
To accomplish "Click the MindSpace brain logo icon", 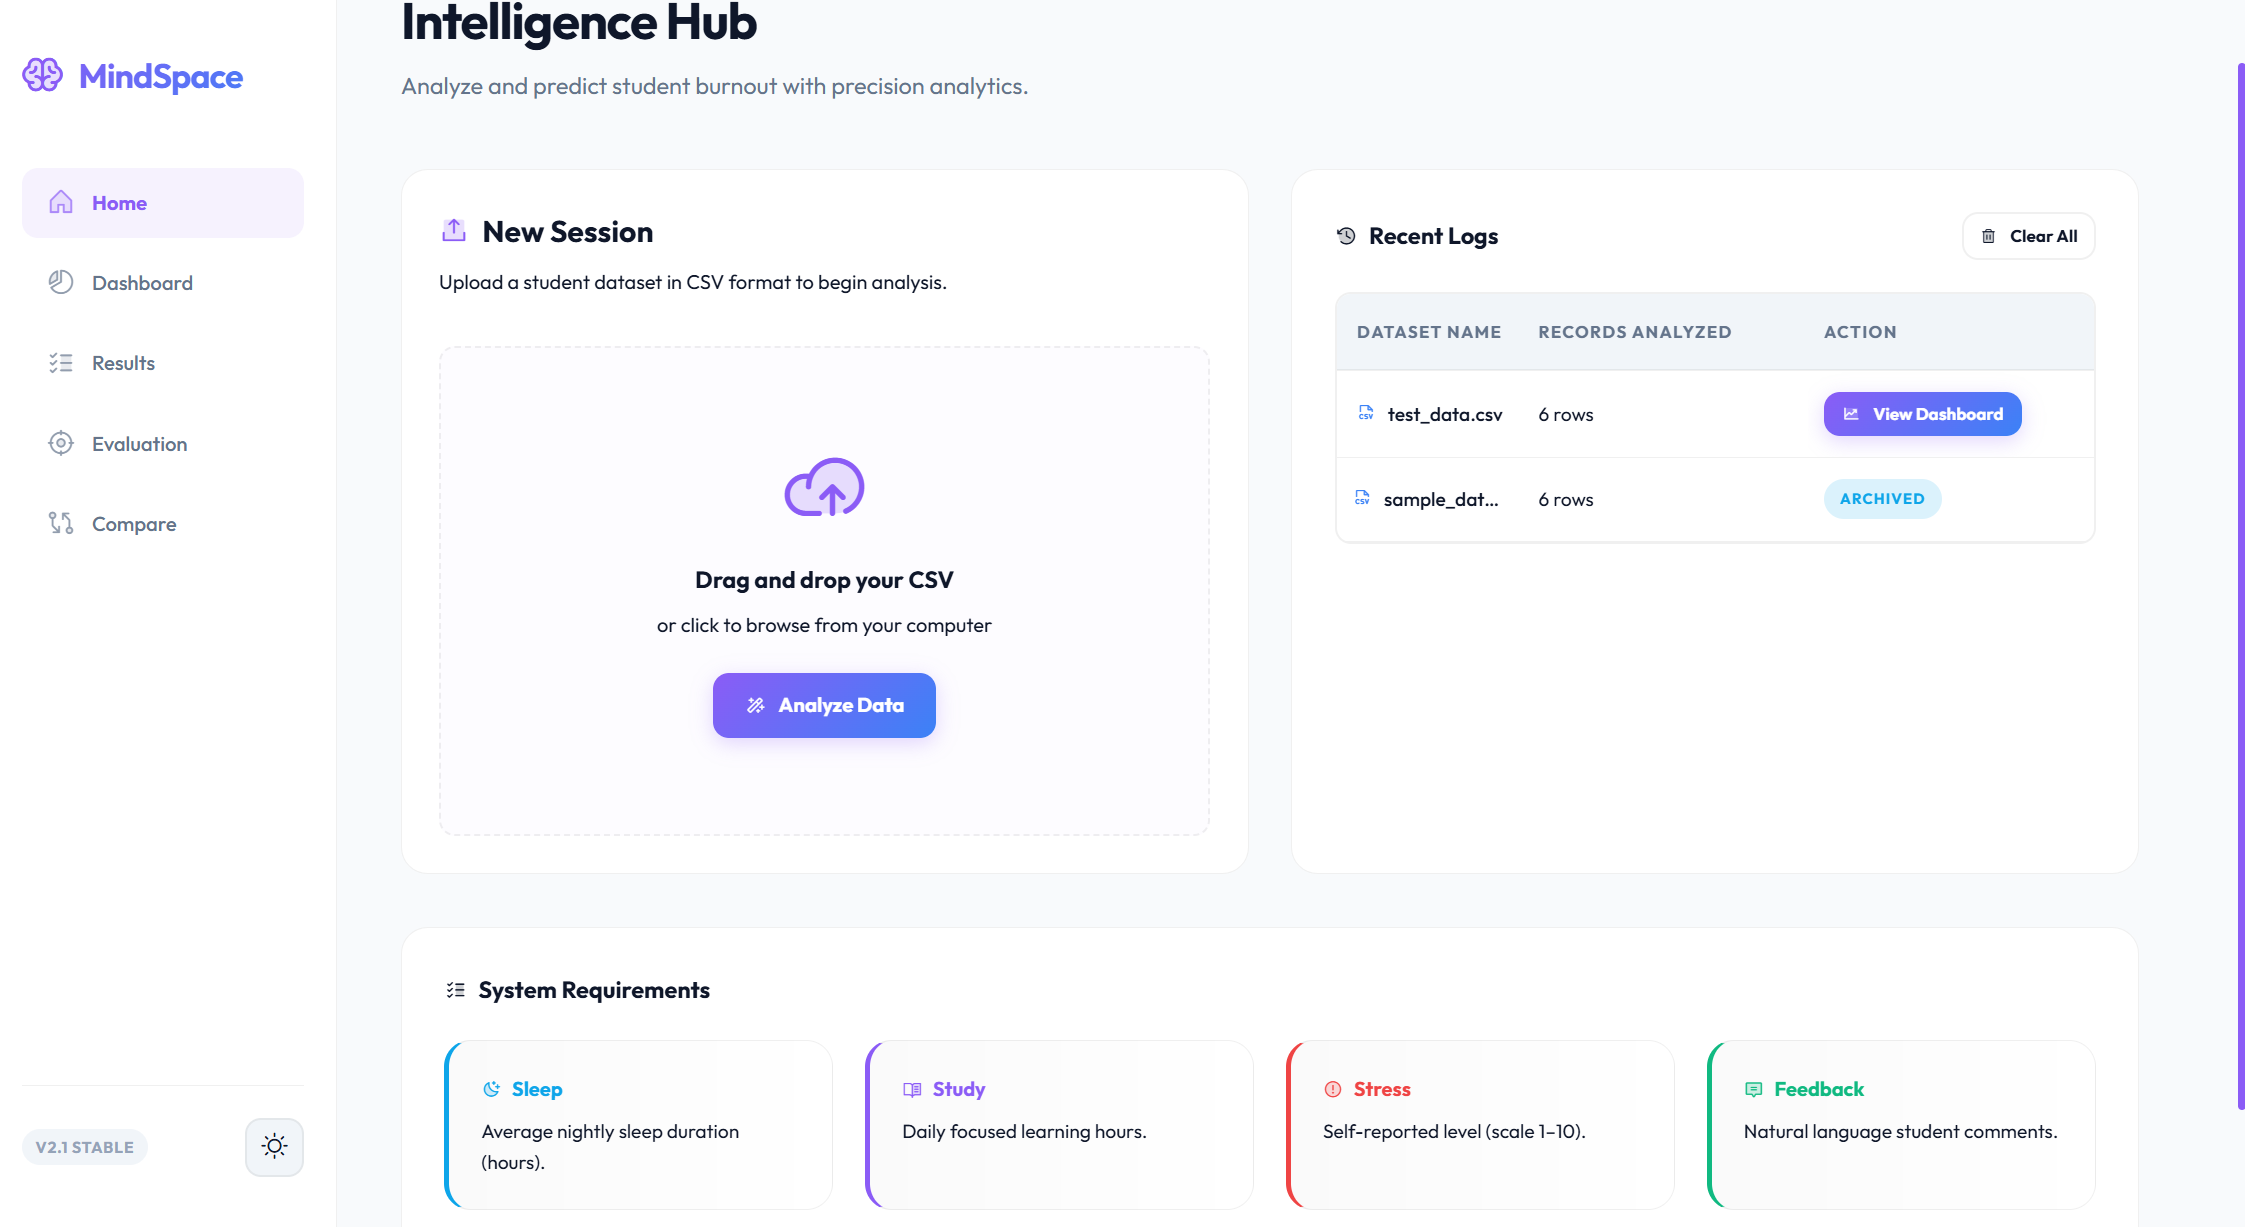I will click(42, 75).
